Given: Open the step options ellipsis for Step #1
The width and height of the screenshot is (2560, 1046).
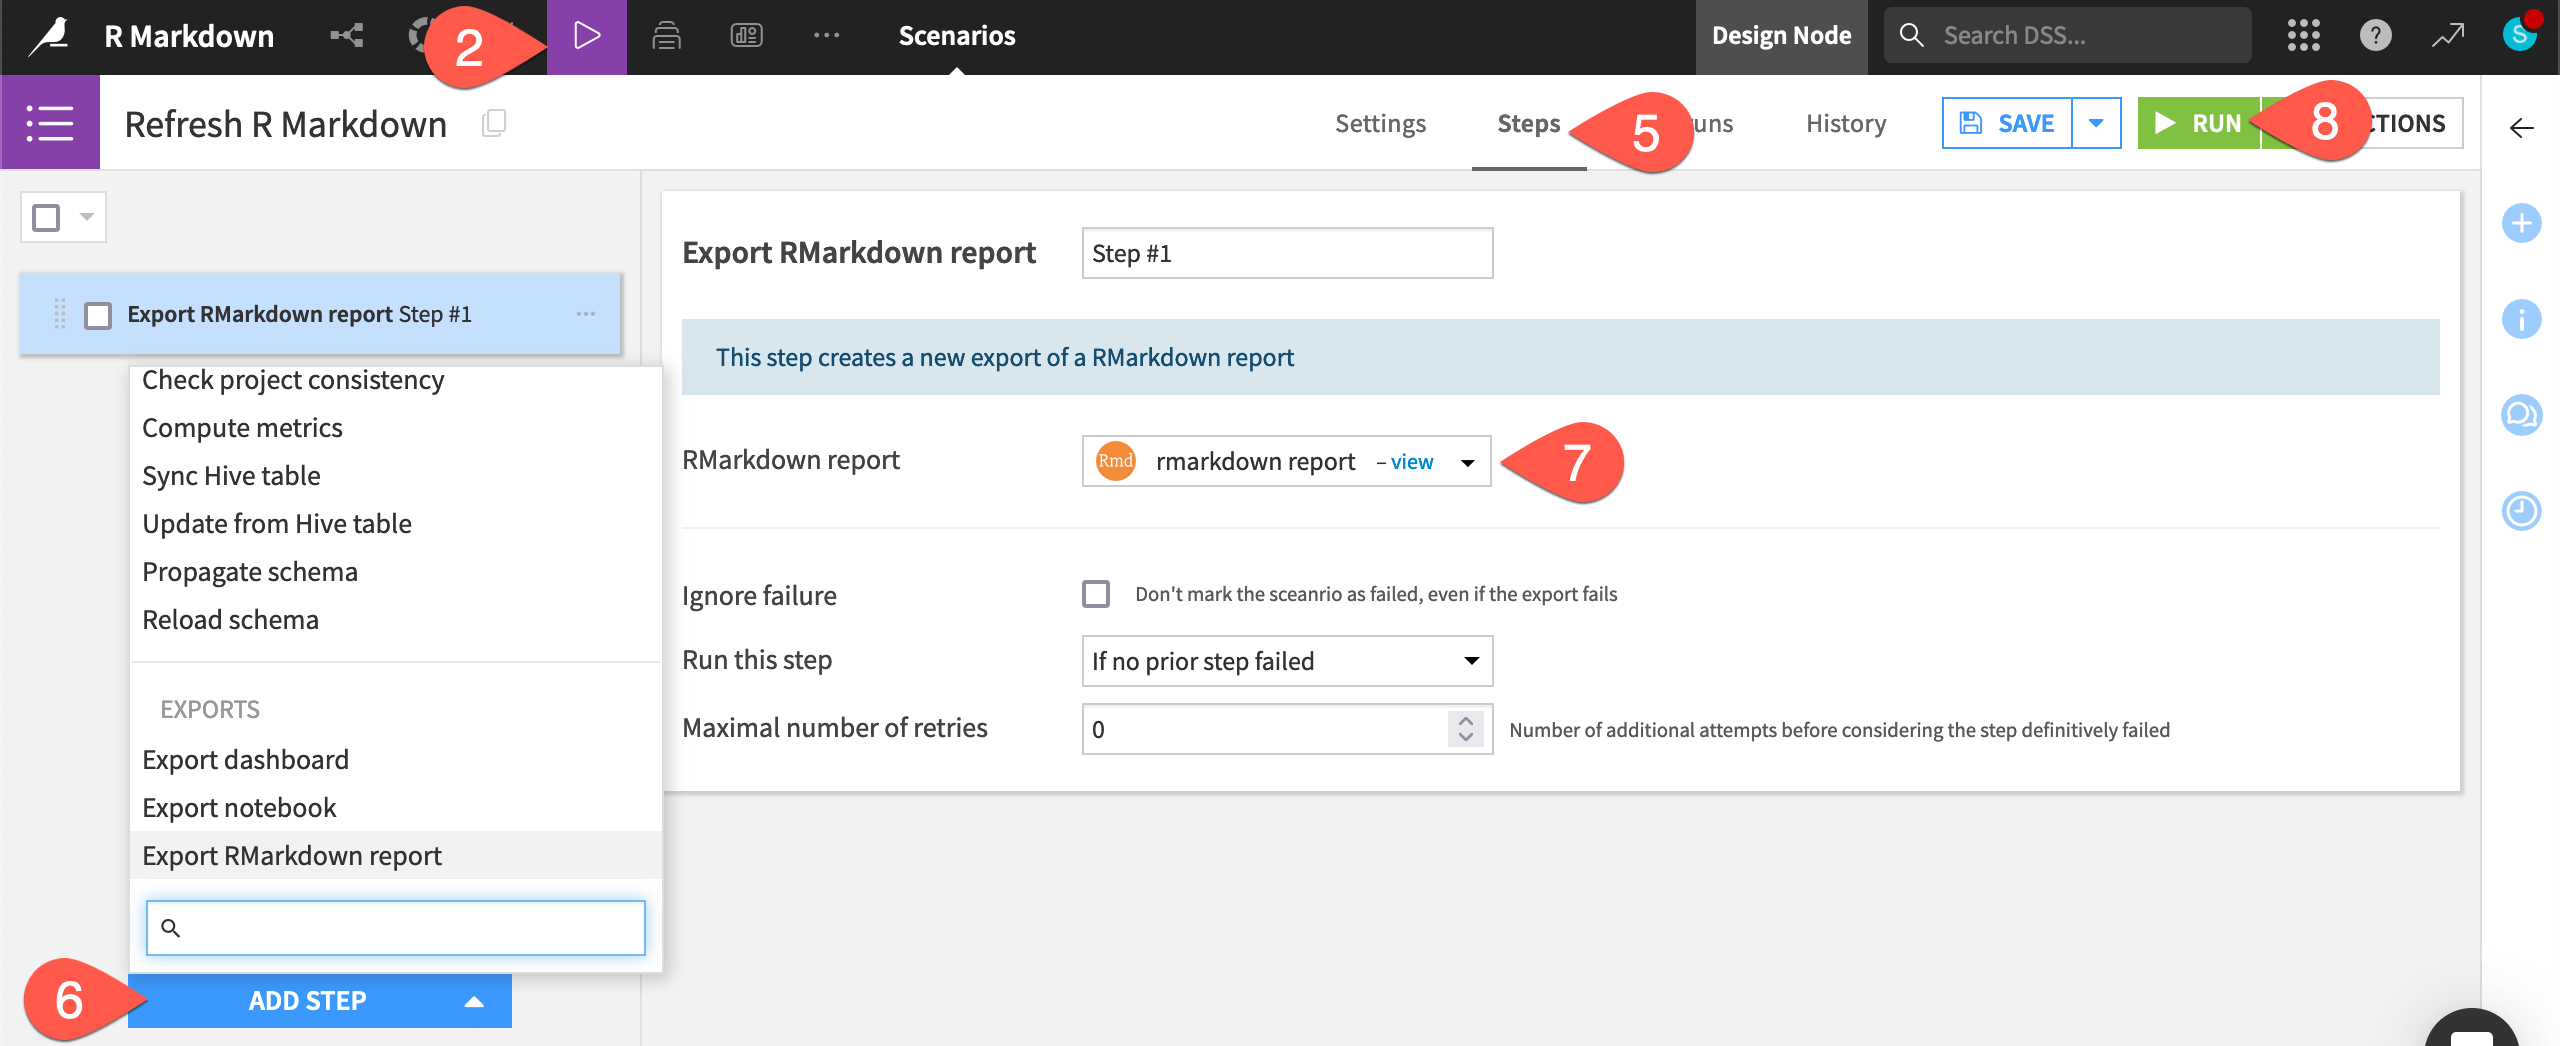Looking at the screenshot, I should point(586,314).
